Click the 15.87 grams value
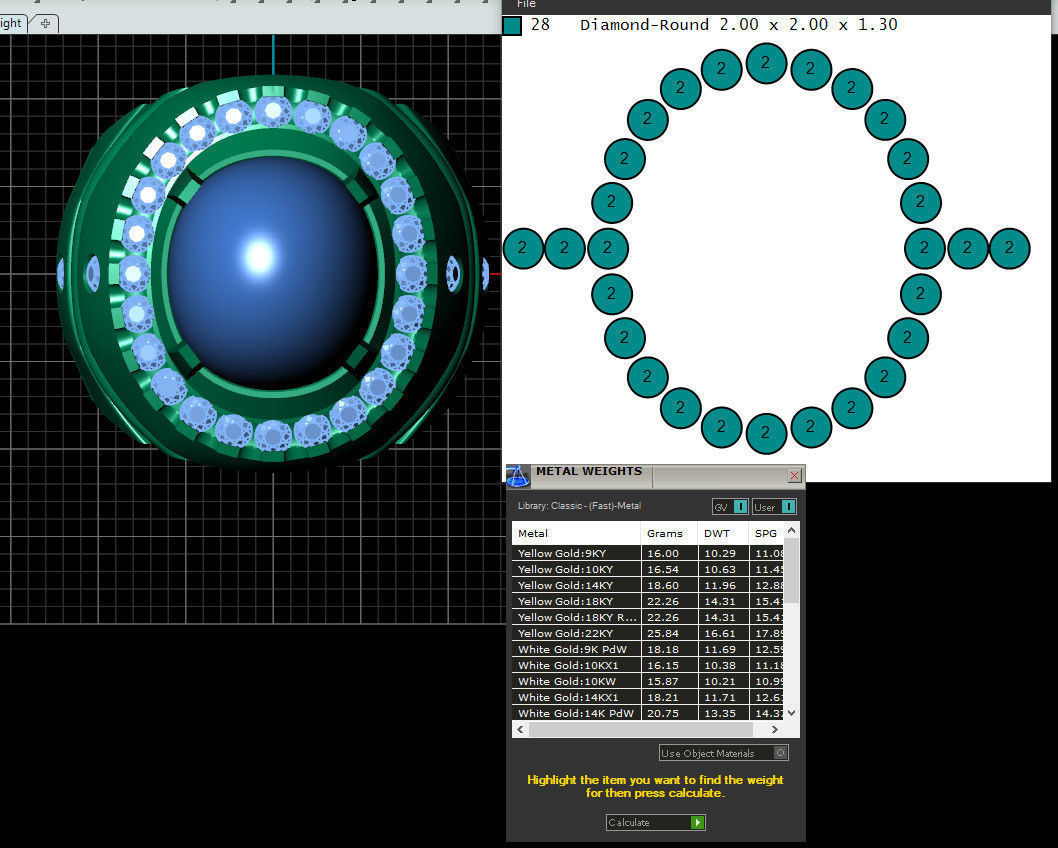Screen dimensions: 1058x848 [x=663, y=681]
